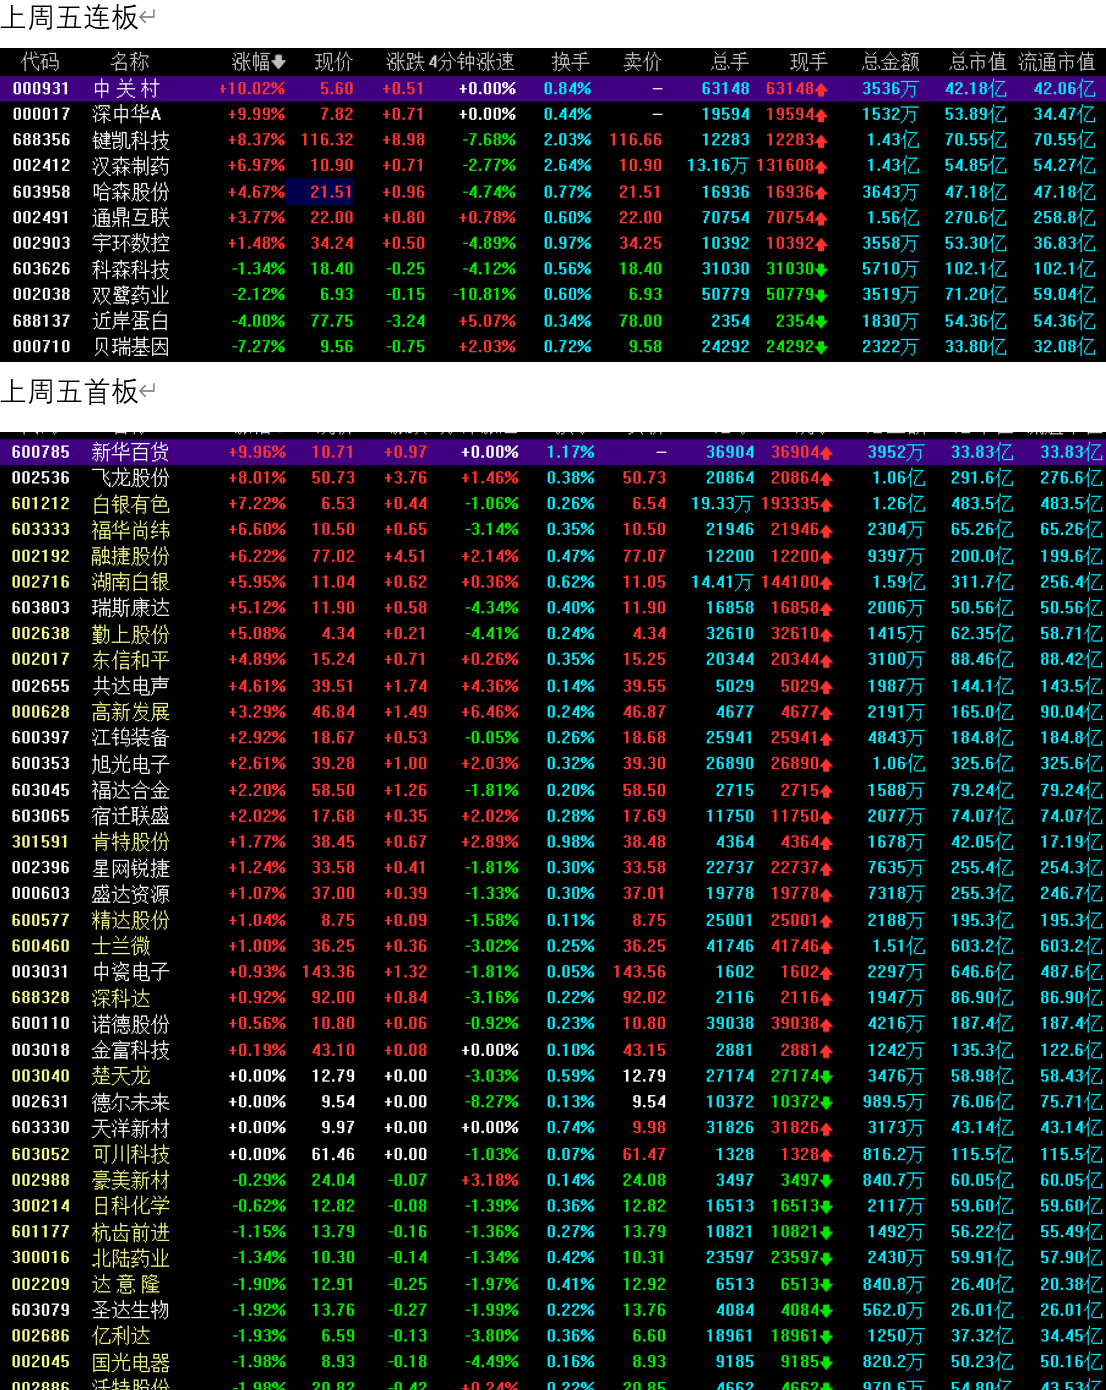Image resolution: width=1106 pixels, height=1390 pixels.
Task: Select the 日科化学 stock name
Action: click(131, 1206)
